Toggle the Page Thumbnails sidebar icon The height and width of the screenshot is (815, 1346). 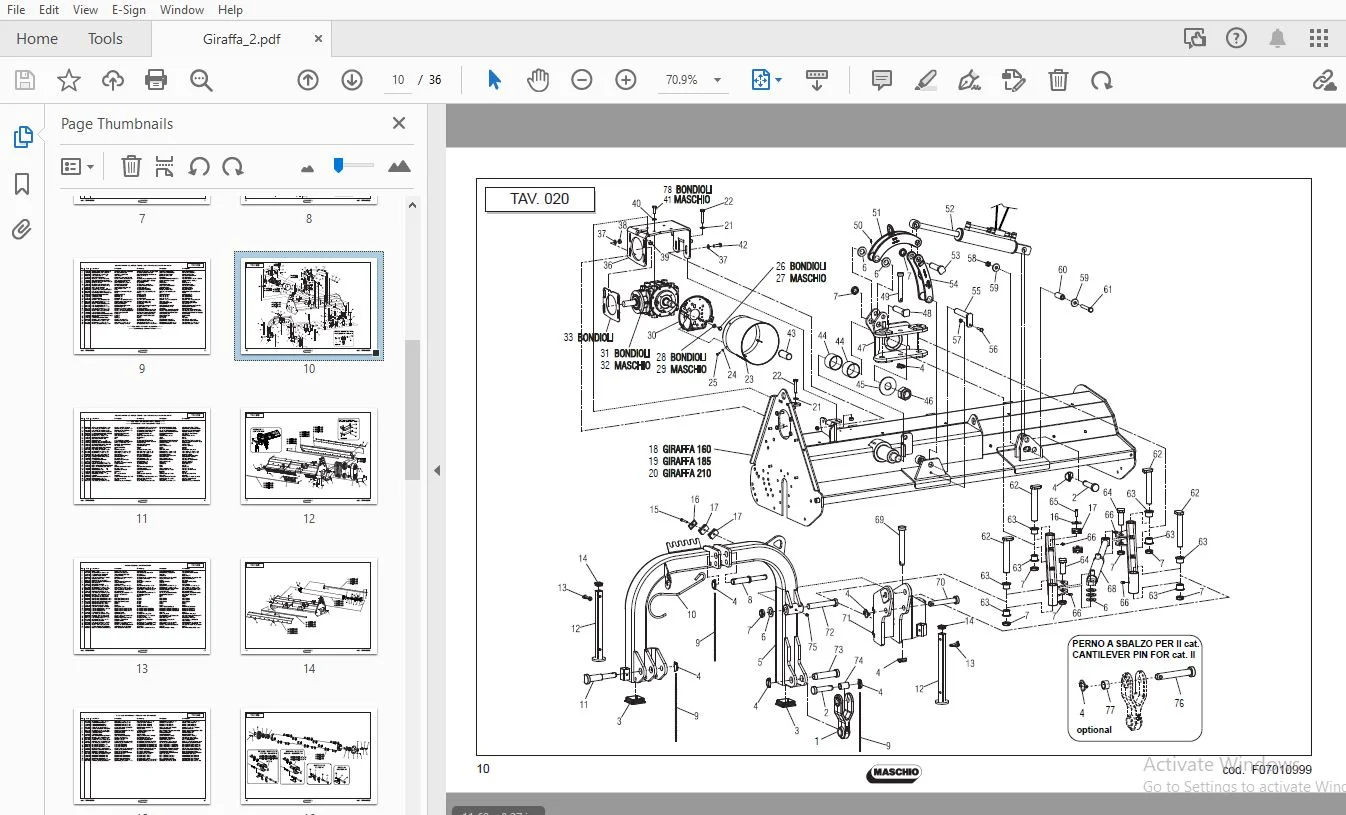pyautogui.click(x=22, y=137)
